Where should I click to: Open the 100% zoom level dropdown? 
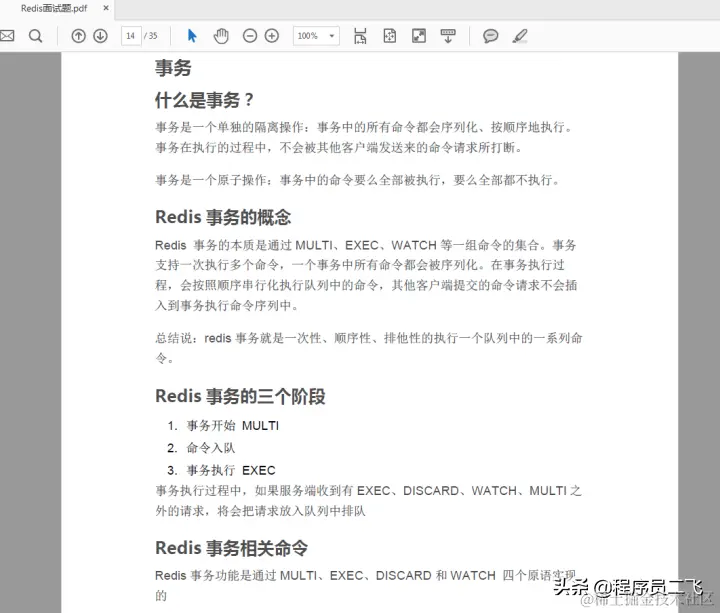click(x=316, y=36)
